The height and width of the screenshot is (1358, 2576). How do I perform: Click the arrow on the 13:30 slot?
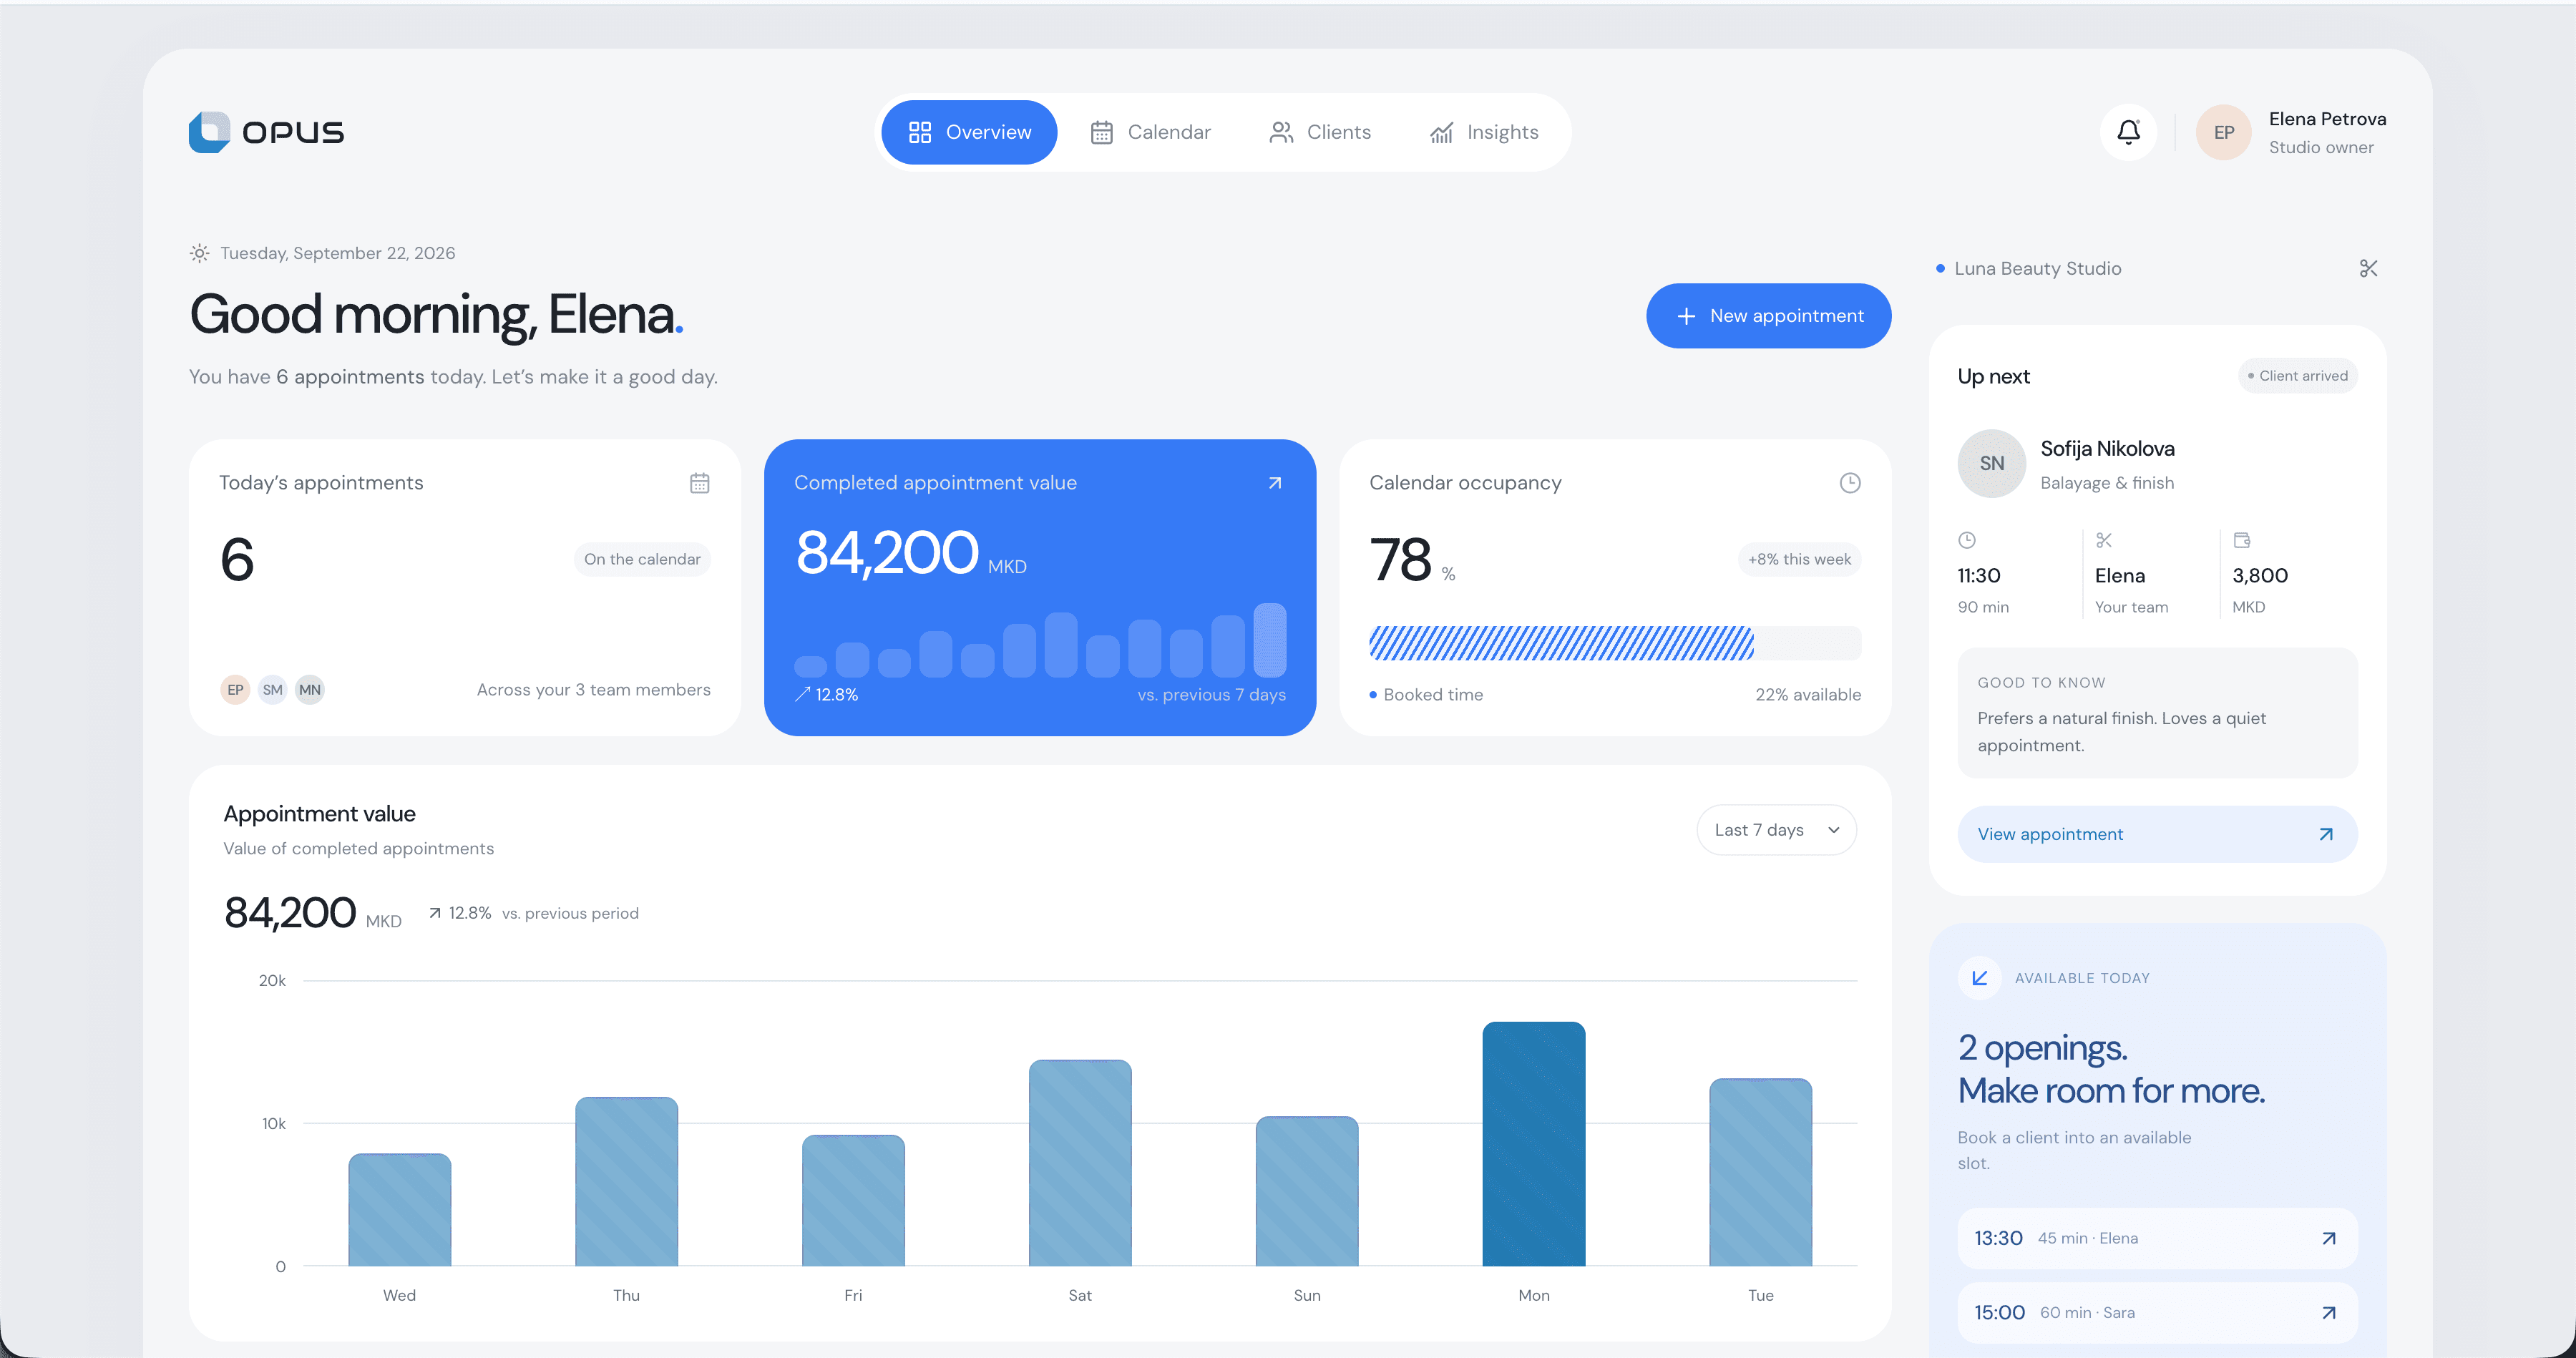coord(2328,1238)
